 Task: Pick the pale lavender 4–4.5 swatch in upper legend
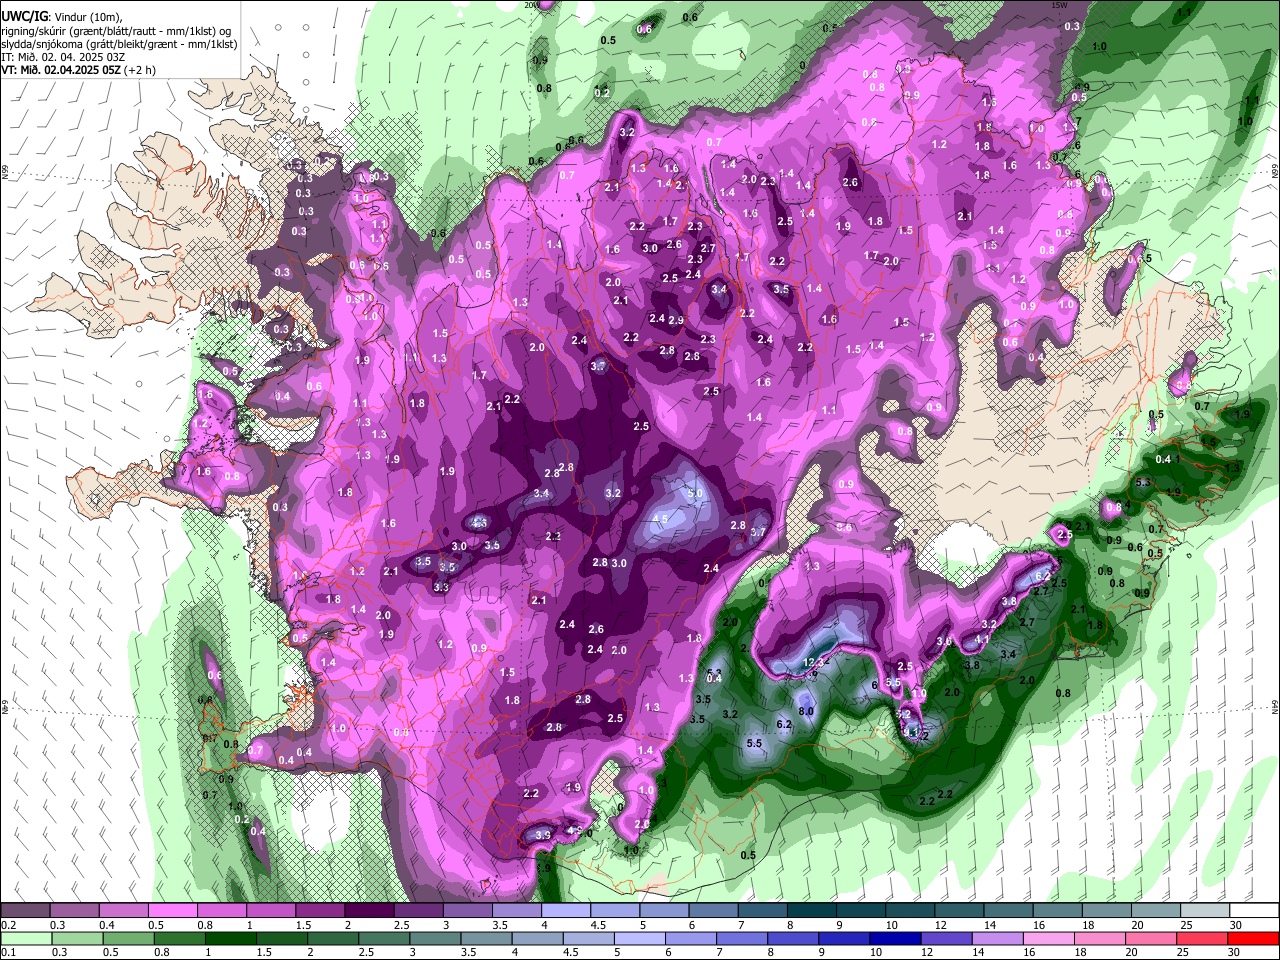[x=565, y=910]
